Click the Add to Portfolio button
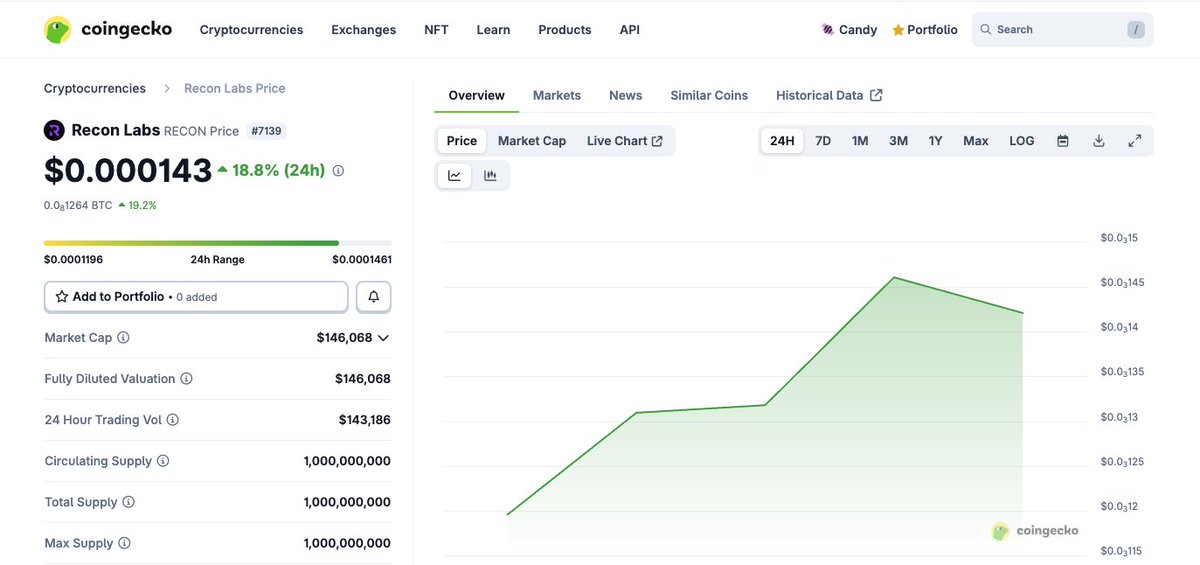Screen dimensions: 1200x565 tap(196, 297)
